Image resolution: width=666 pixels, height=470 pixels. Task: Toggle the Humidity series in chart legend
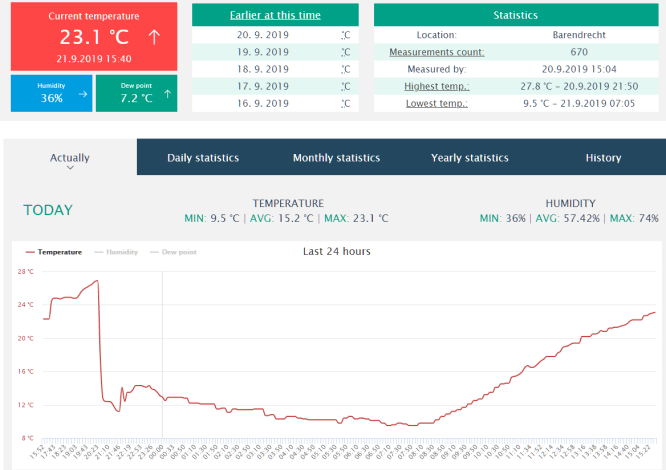point(116,252)
